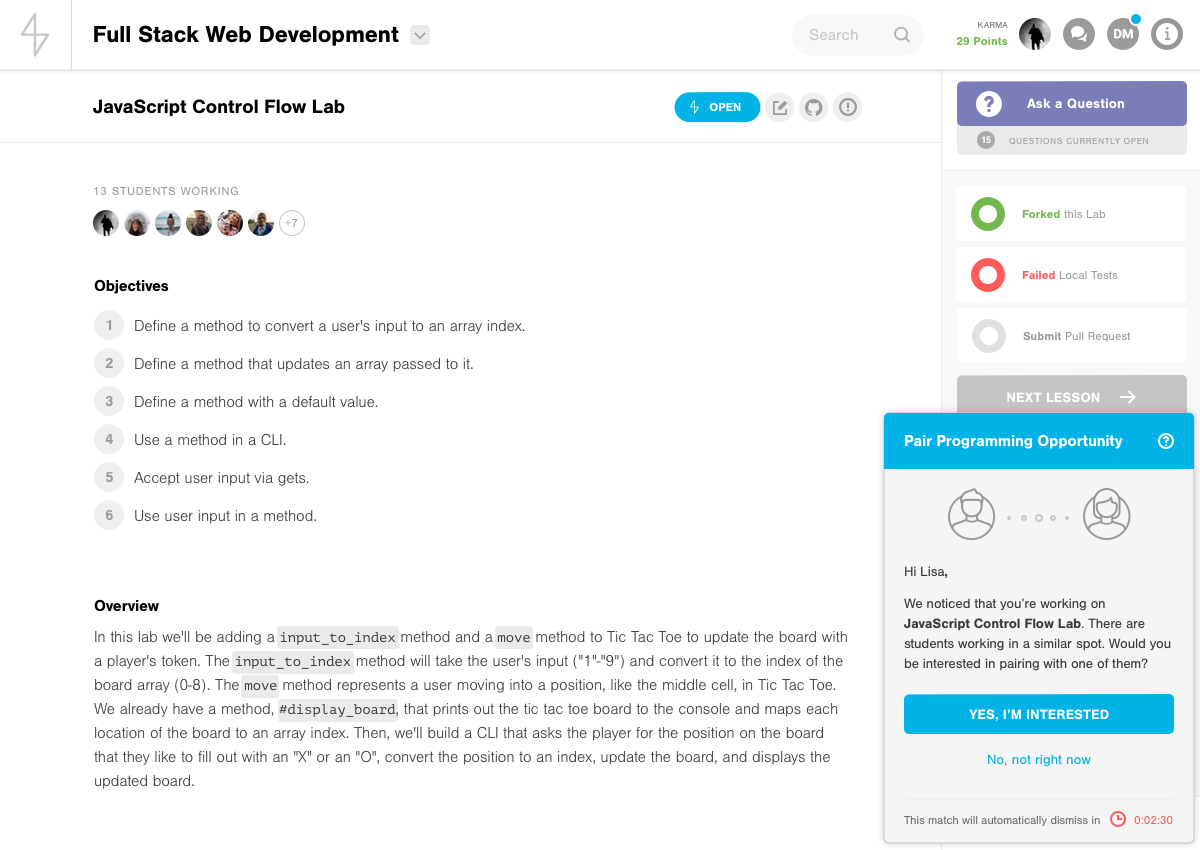
Task: Click the info icon in the header
Action: tap(1167, 33)
